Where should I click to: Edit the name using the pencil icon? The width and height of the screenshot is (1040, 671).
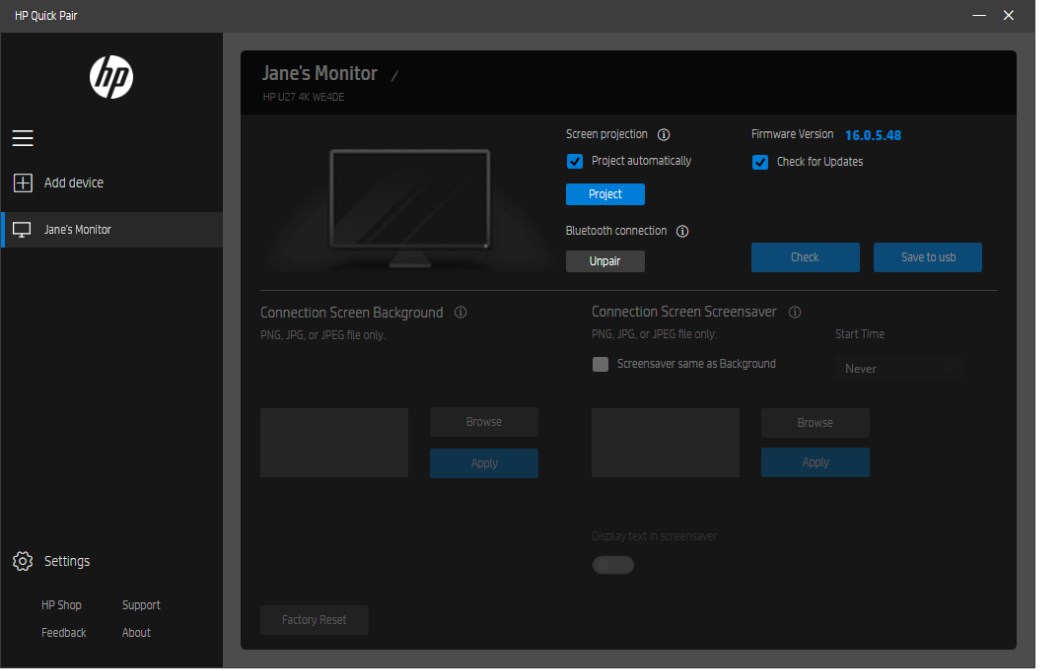click(395, 76)
